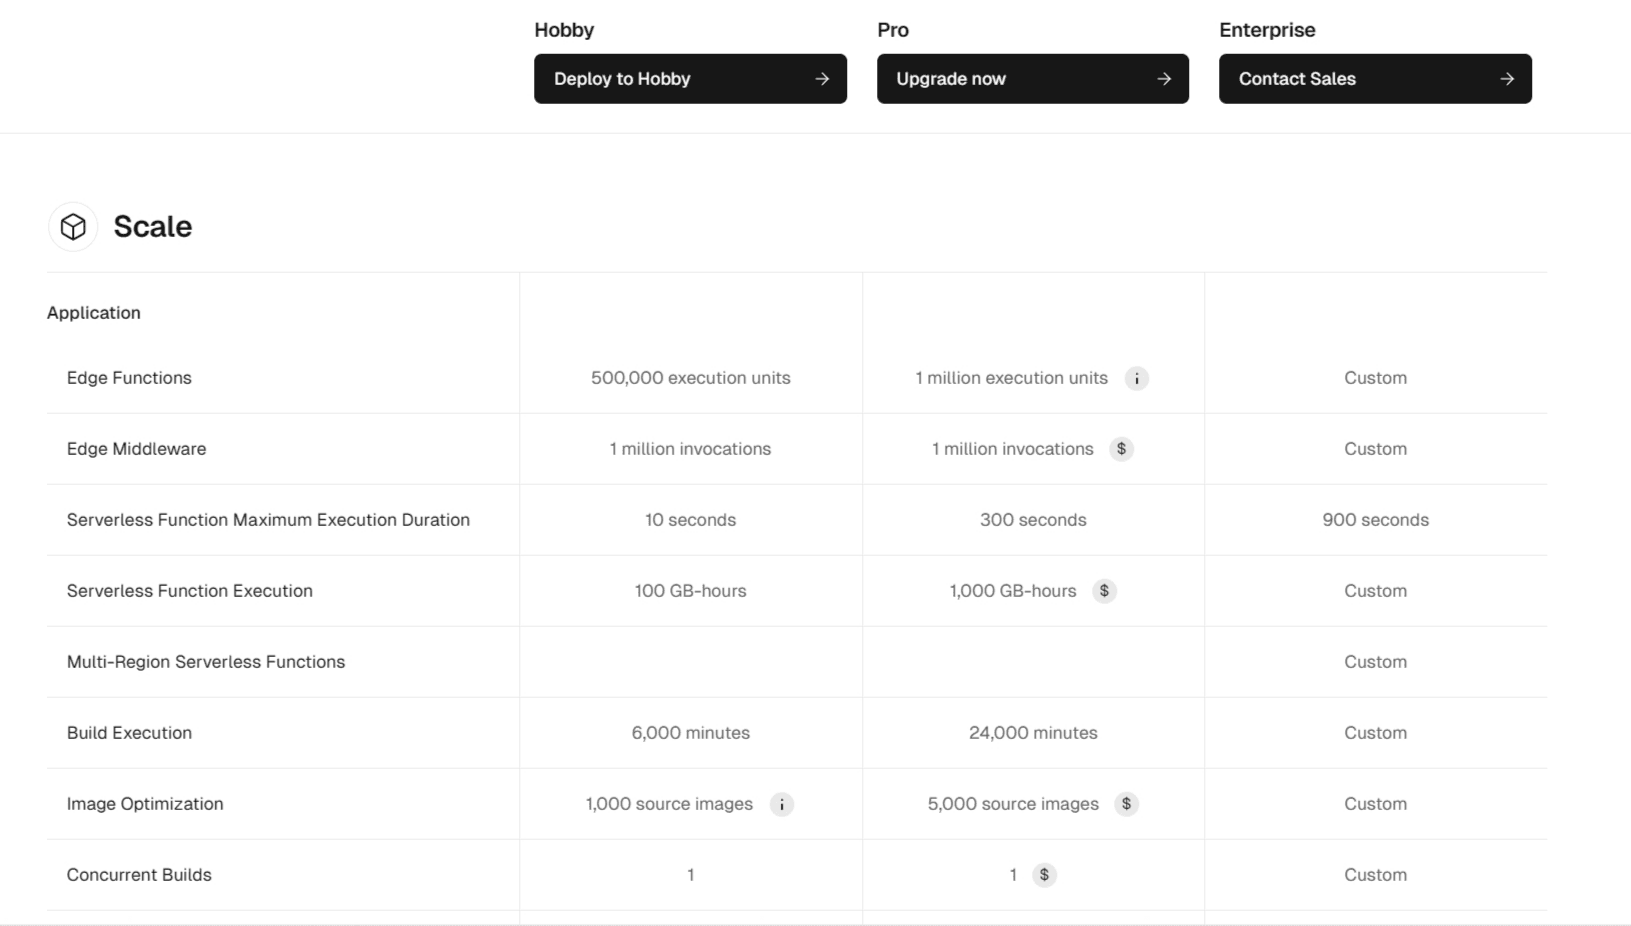The image size is (1631, 926).
Task: Click the Scale section title
Action: tap(152, 227)
